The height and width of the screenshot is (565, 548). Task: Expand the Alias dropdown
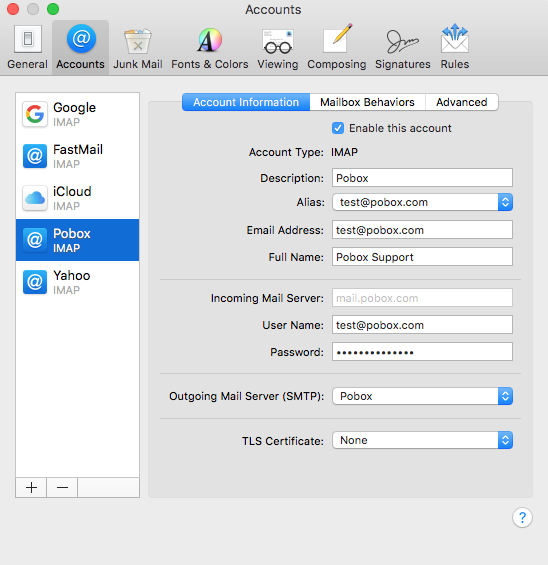click(x=422, y=202)
